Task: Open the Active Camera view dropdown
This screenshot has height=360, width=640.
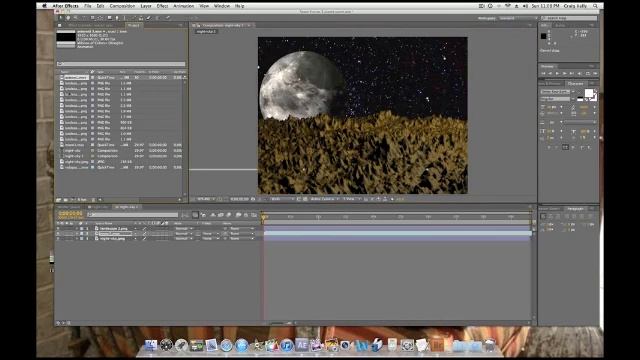Action: (x=324, y=199)
